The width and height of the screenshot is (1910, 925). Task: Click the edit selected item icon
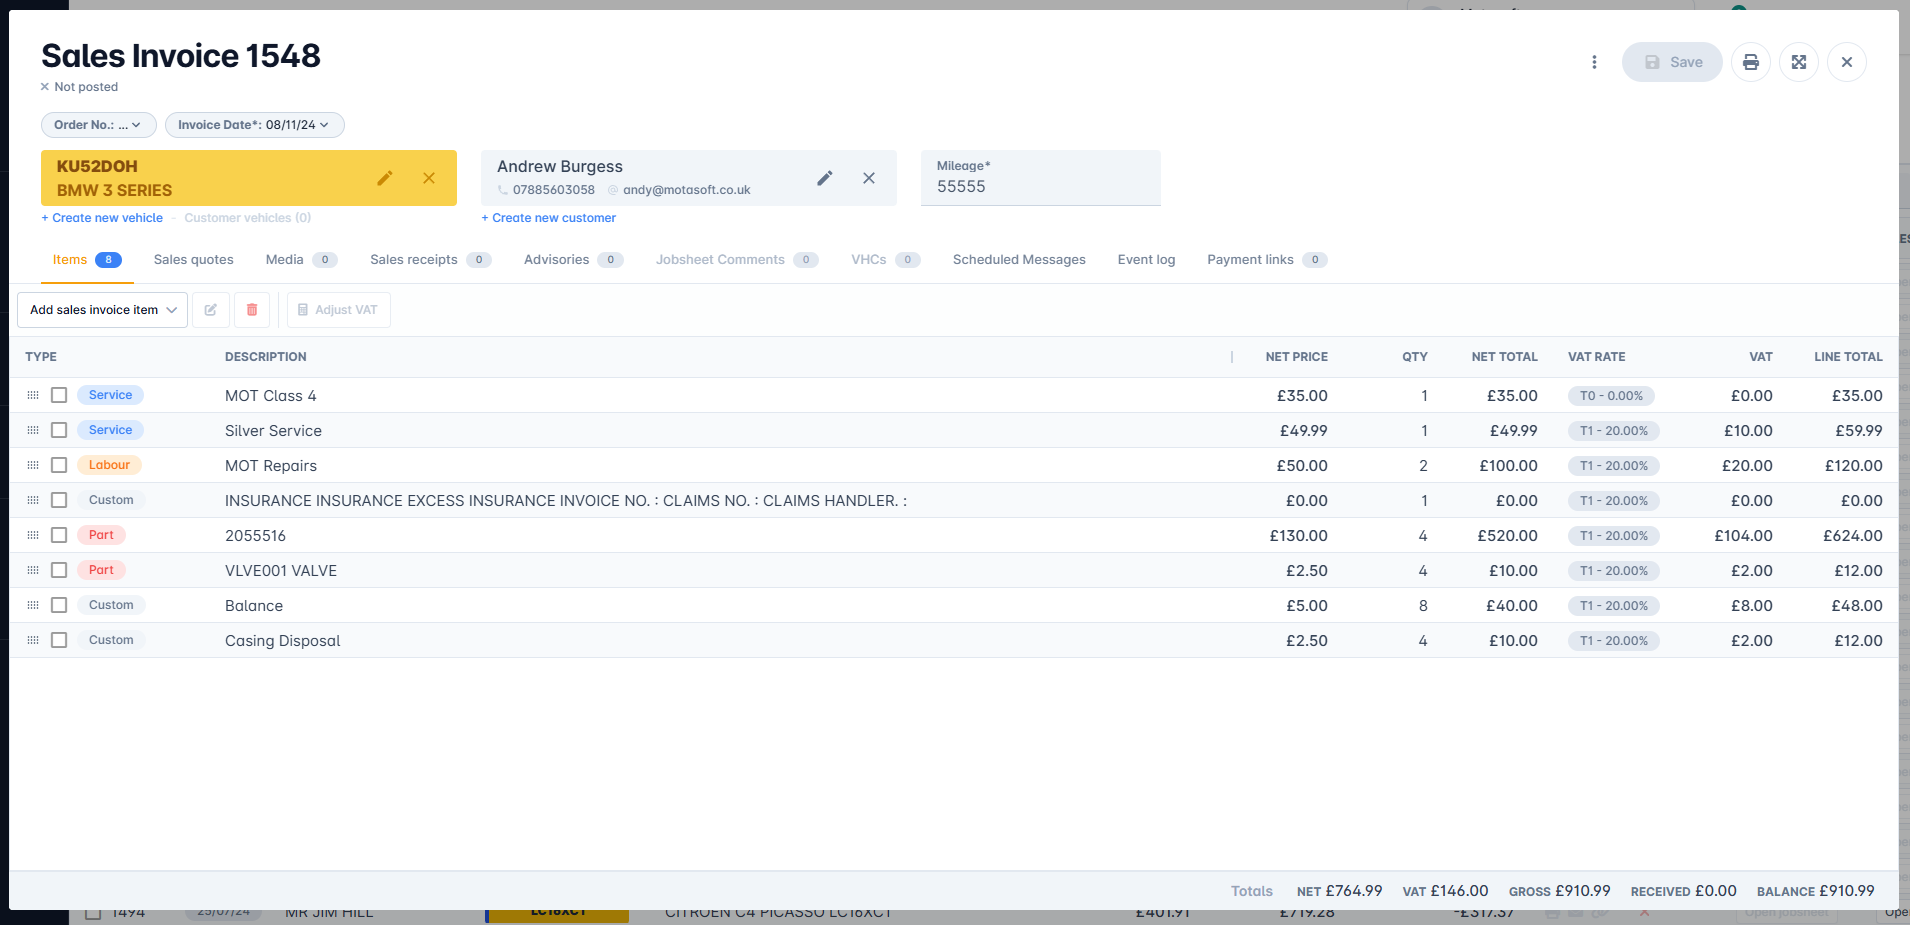[x=211, y=310]
